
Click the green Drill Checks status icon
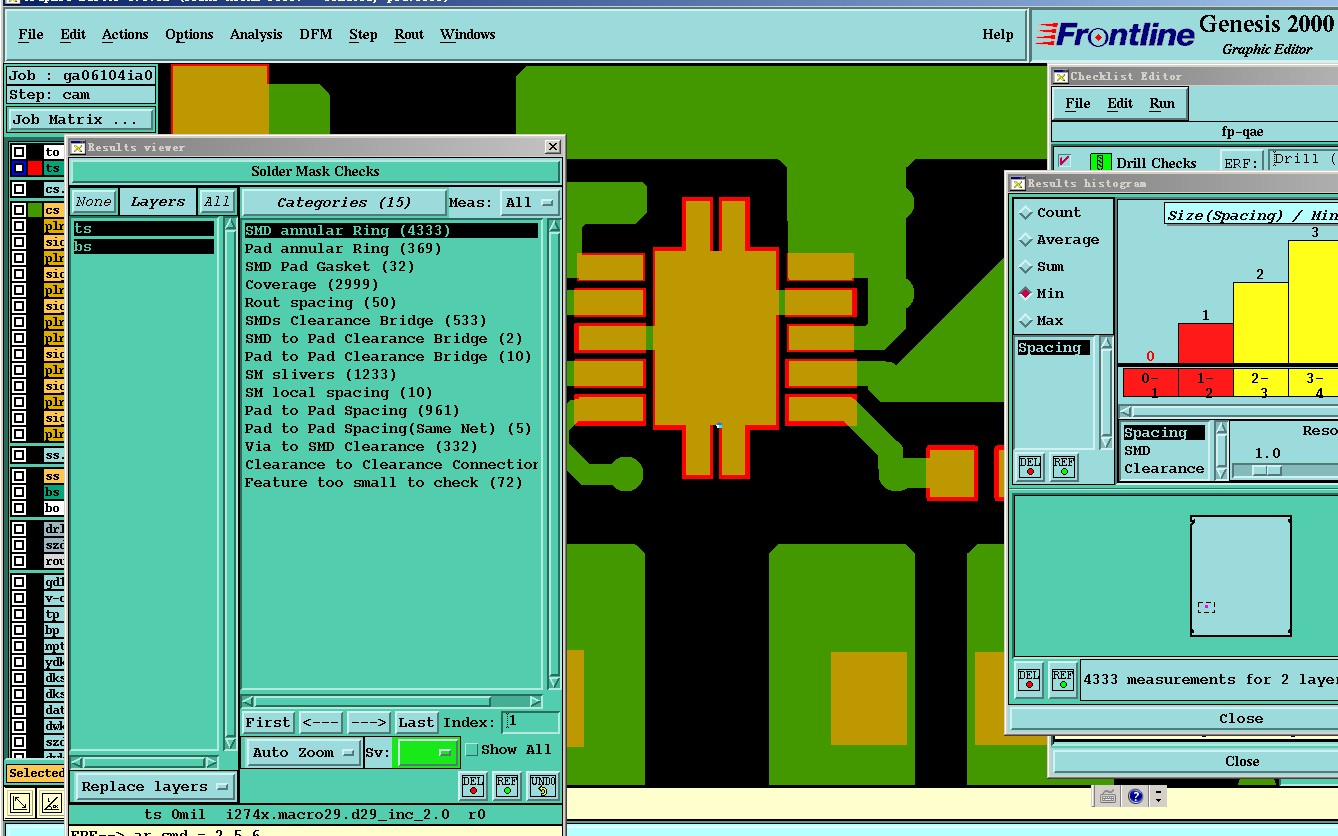click(1101, 163)
